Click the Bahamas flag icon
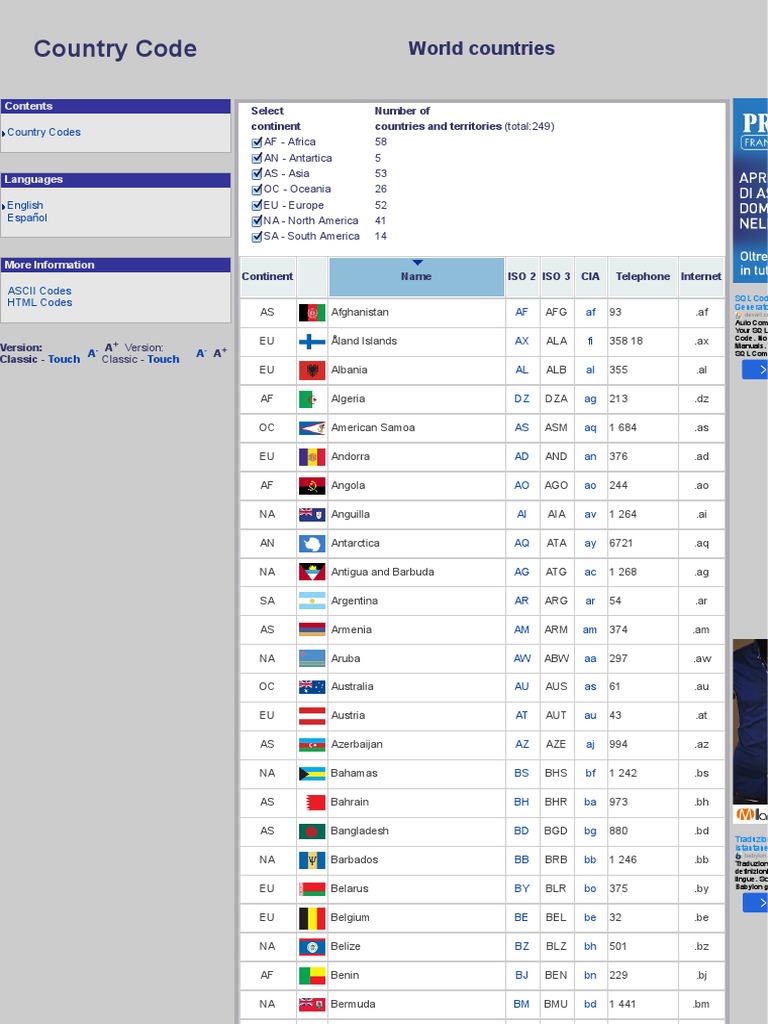768x1024 pixels. tap(312, 774)
